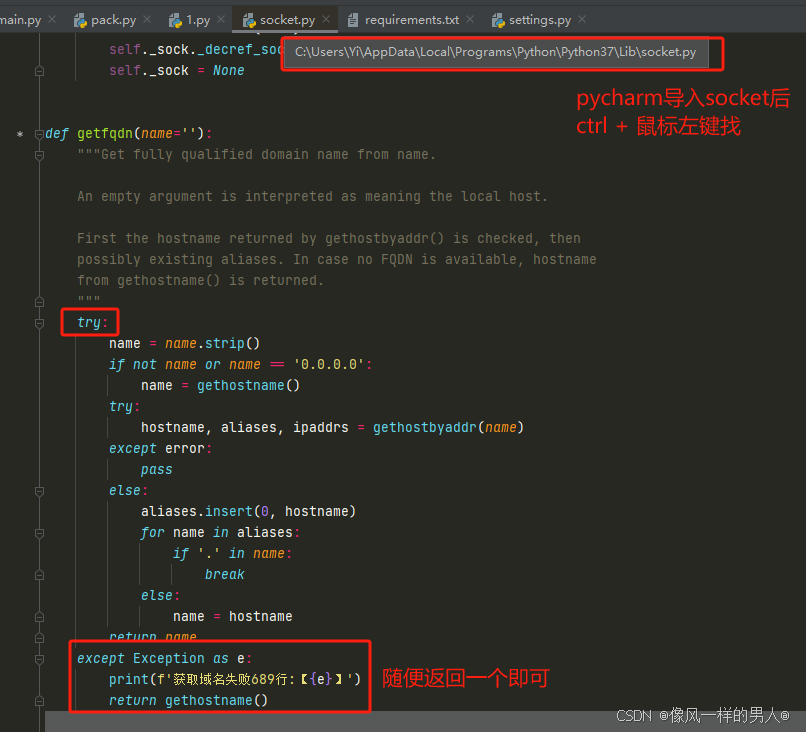Click 'gethostname()' in 'name = gethostname()' line
This screenshot has height=732, width=806.
pyautogui.click(x=248, y=386)
